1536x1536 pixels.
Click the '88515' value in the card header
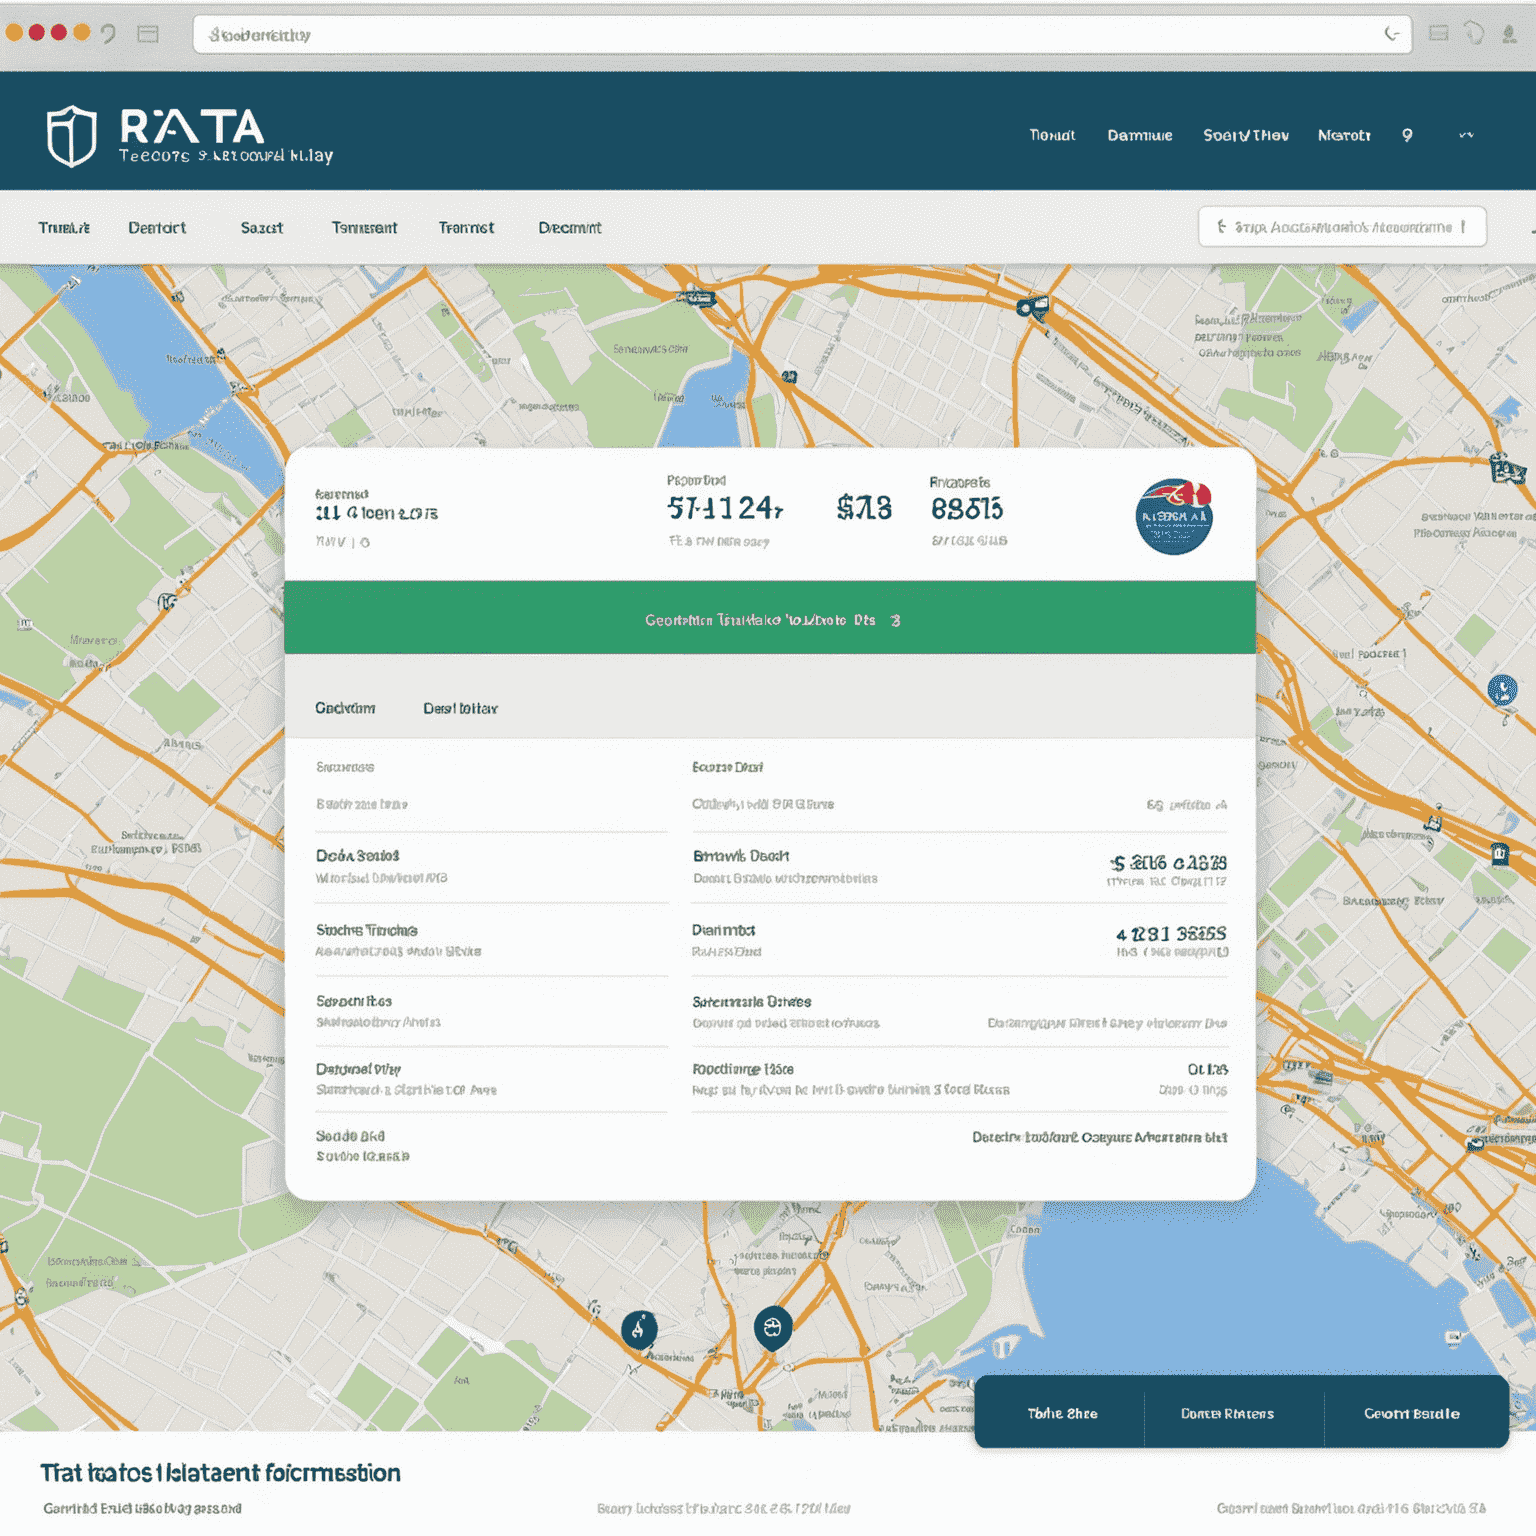click(967, 509)
